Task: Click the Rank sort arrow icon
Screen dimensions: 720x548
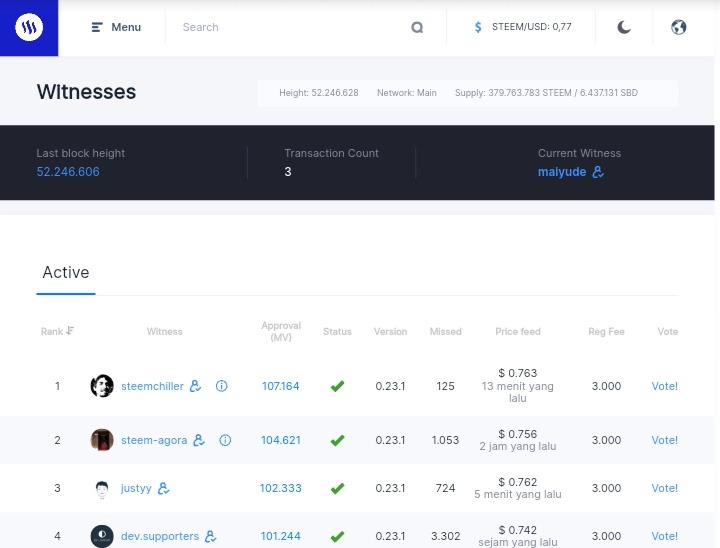Action: (70, 331)
